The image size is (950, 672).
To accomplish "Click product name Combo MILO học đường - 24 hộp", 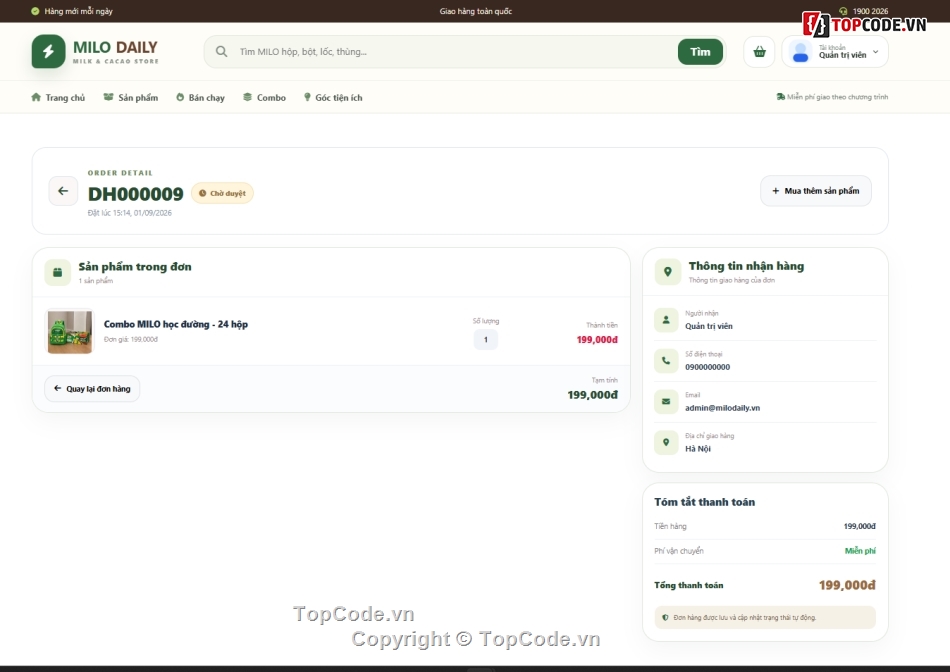I will click(176, 324).
